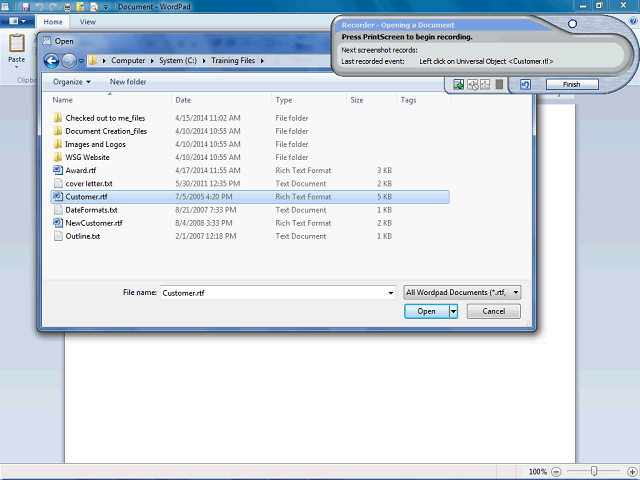Viewport: 640px width, 480px height.
Task: Select Training Files in the breadcrumb
Action: click(233, 60)
